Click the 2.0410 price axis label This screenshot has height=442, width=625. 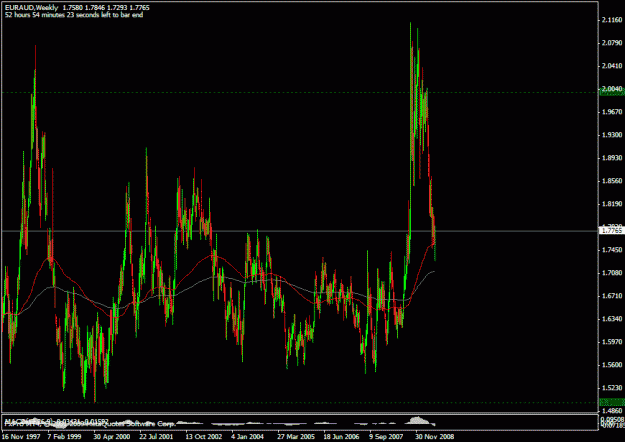click(x=613, y=66)
